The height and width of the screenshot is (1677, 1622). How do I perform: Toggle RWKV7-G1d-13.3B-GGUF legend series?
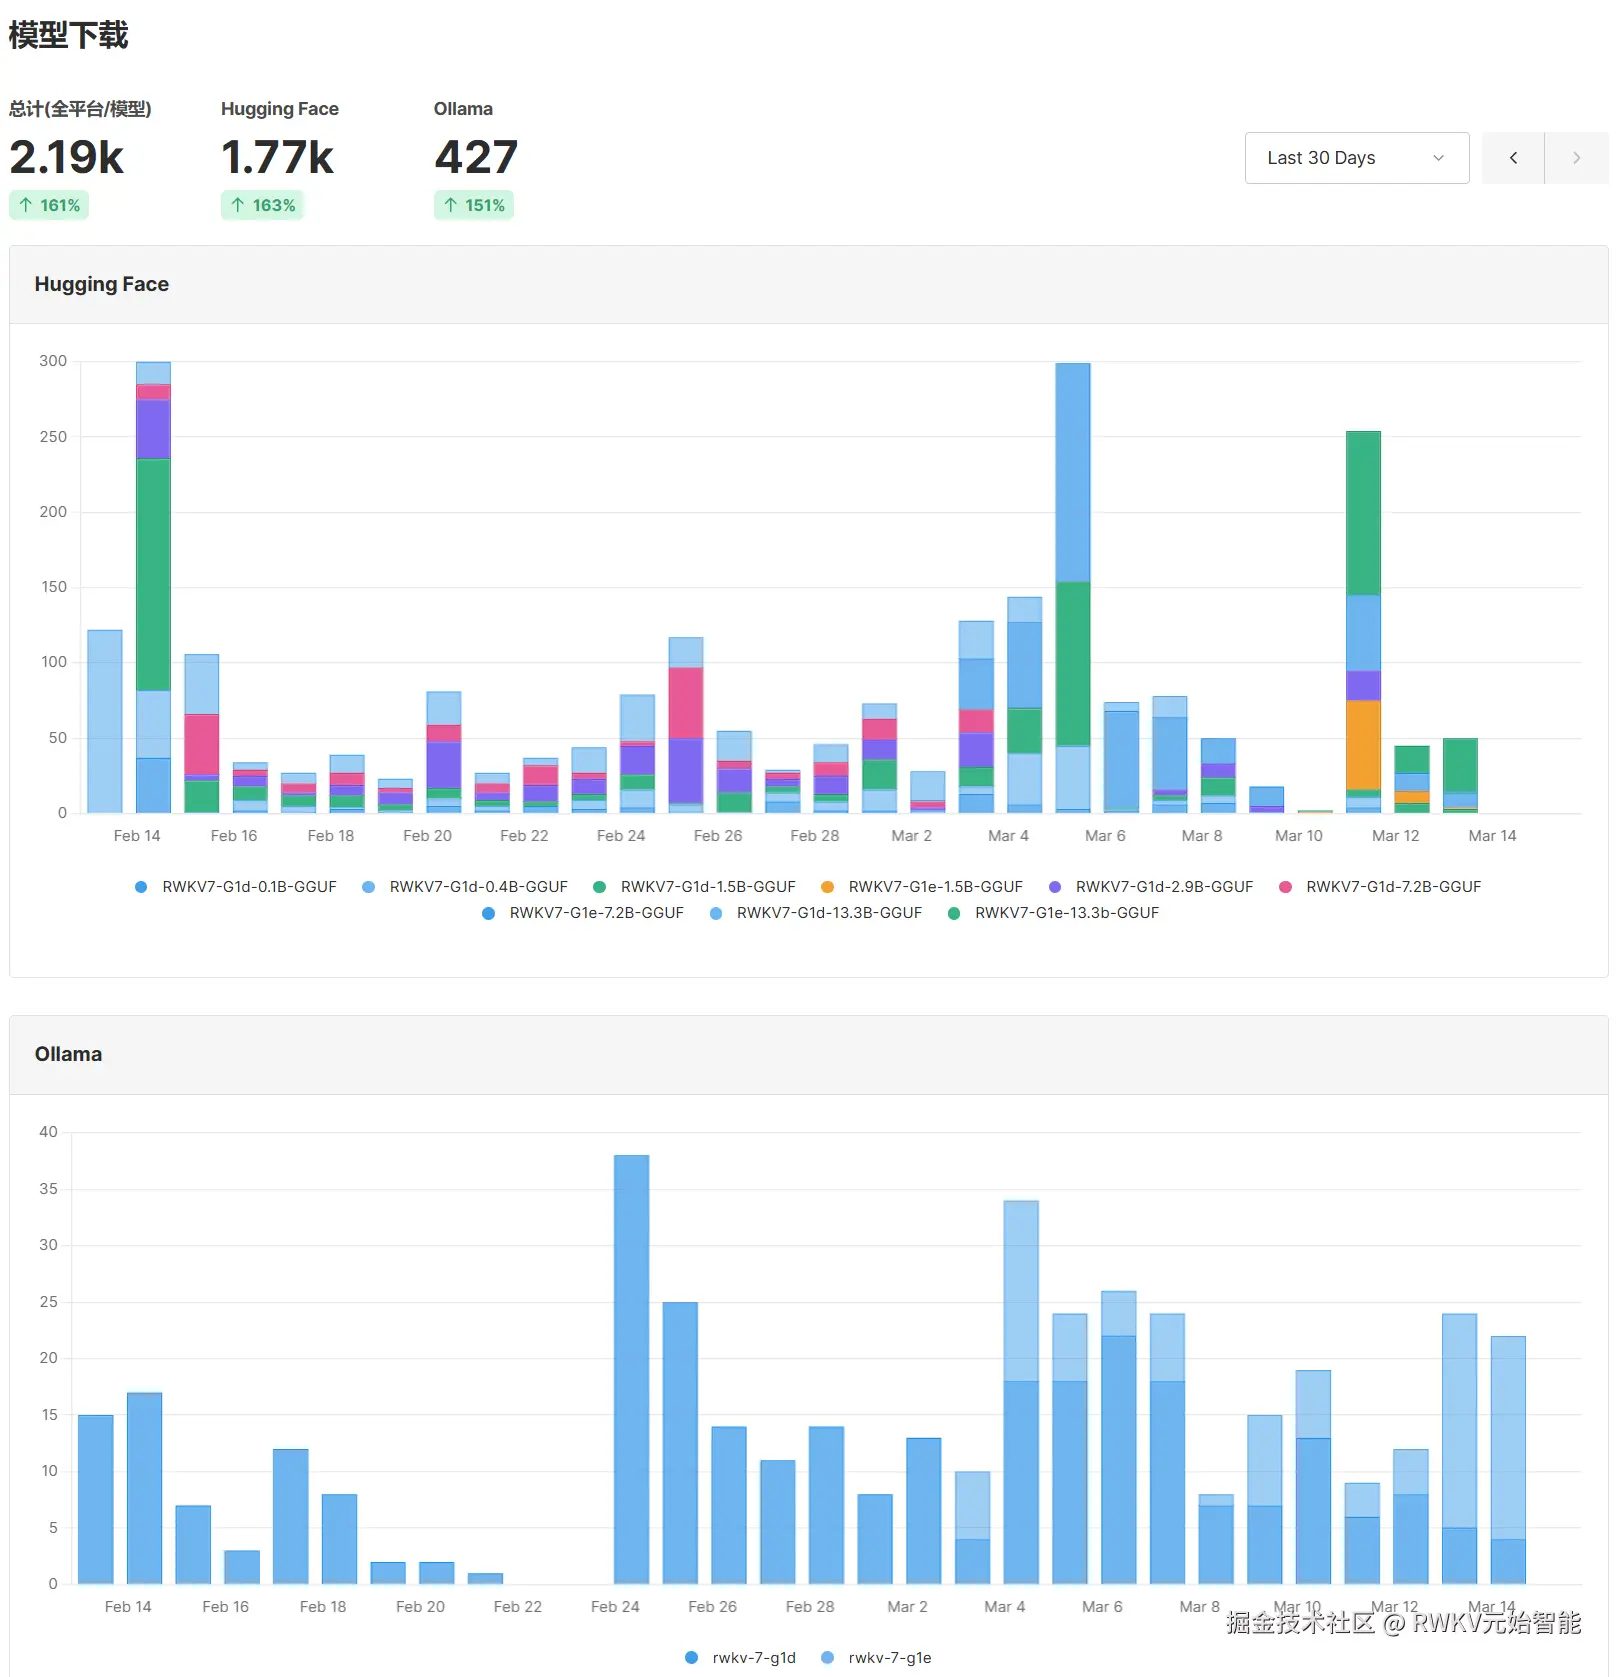point(816,913)
